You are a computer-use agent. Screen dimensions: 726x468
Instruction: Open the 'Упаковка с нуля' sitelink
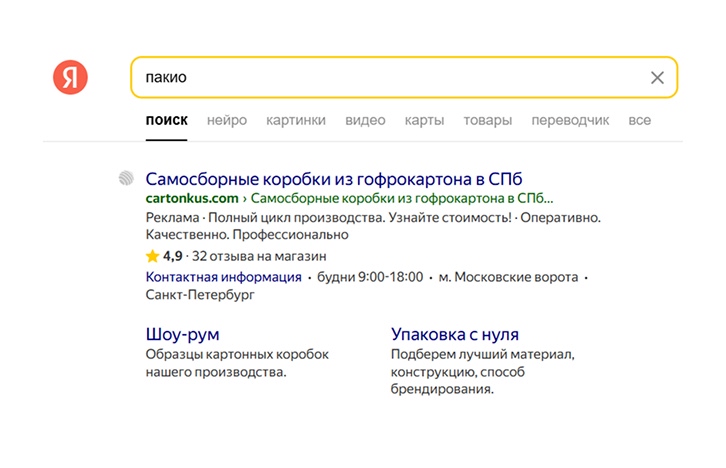click(455, 334)
